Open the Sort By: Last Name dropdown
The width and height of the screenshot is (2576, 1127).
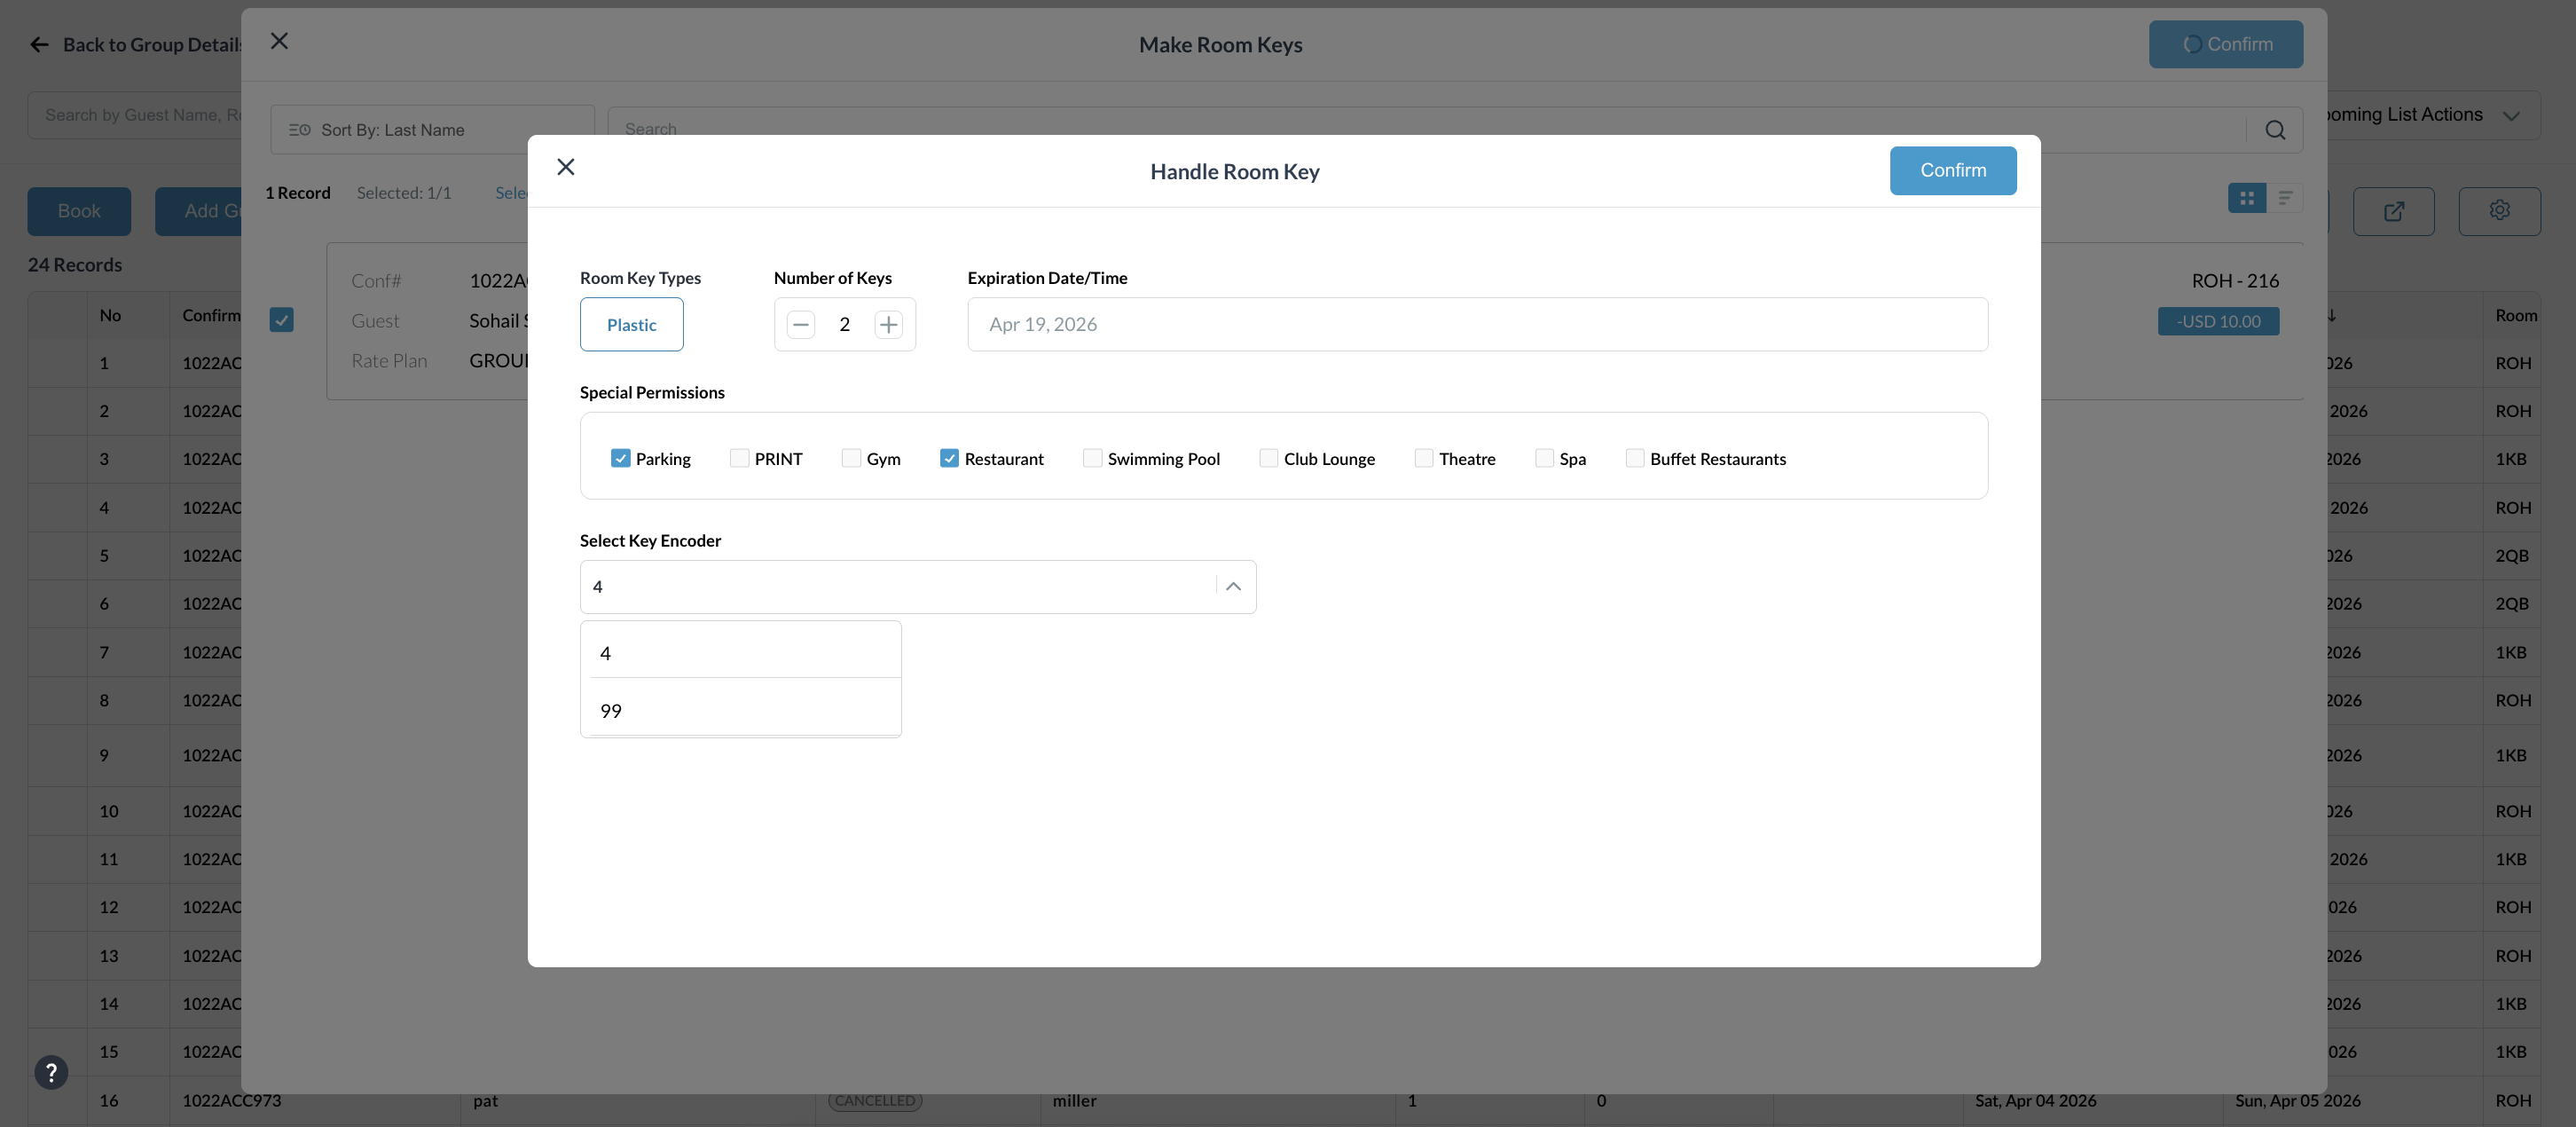click(432, 130)
